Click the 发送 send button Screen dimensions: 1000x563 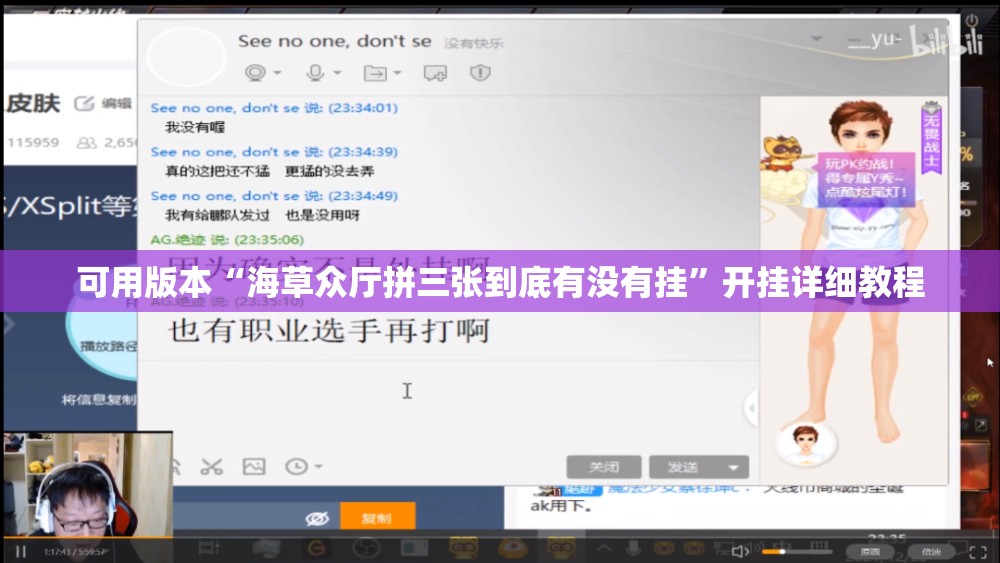pyautogui.click(x=684, y=467)
